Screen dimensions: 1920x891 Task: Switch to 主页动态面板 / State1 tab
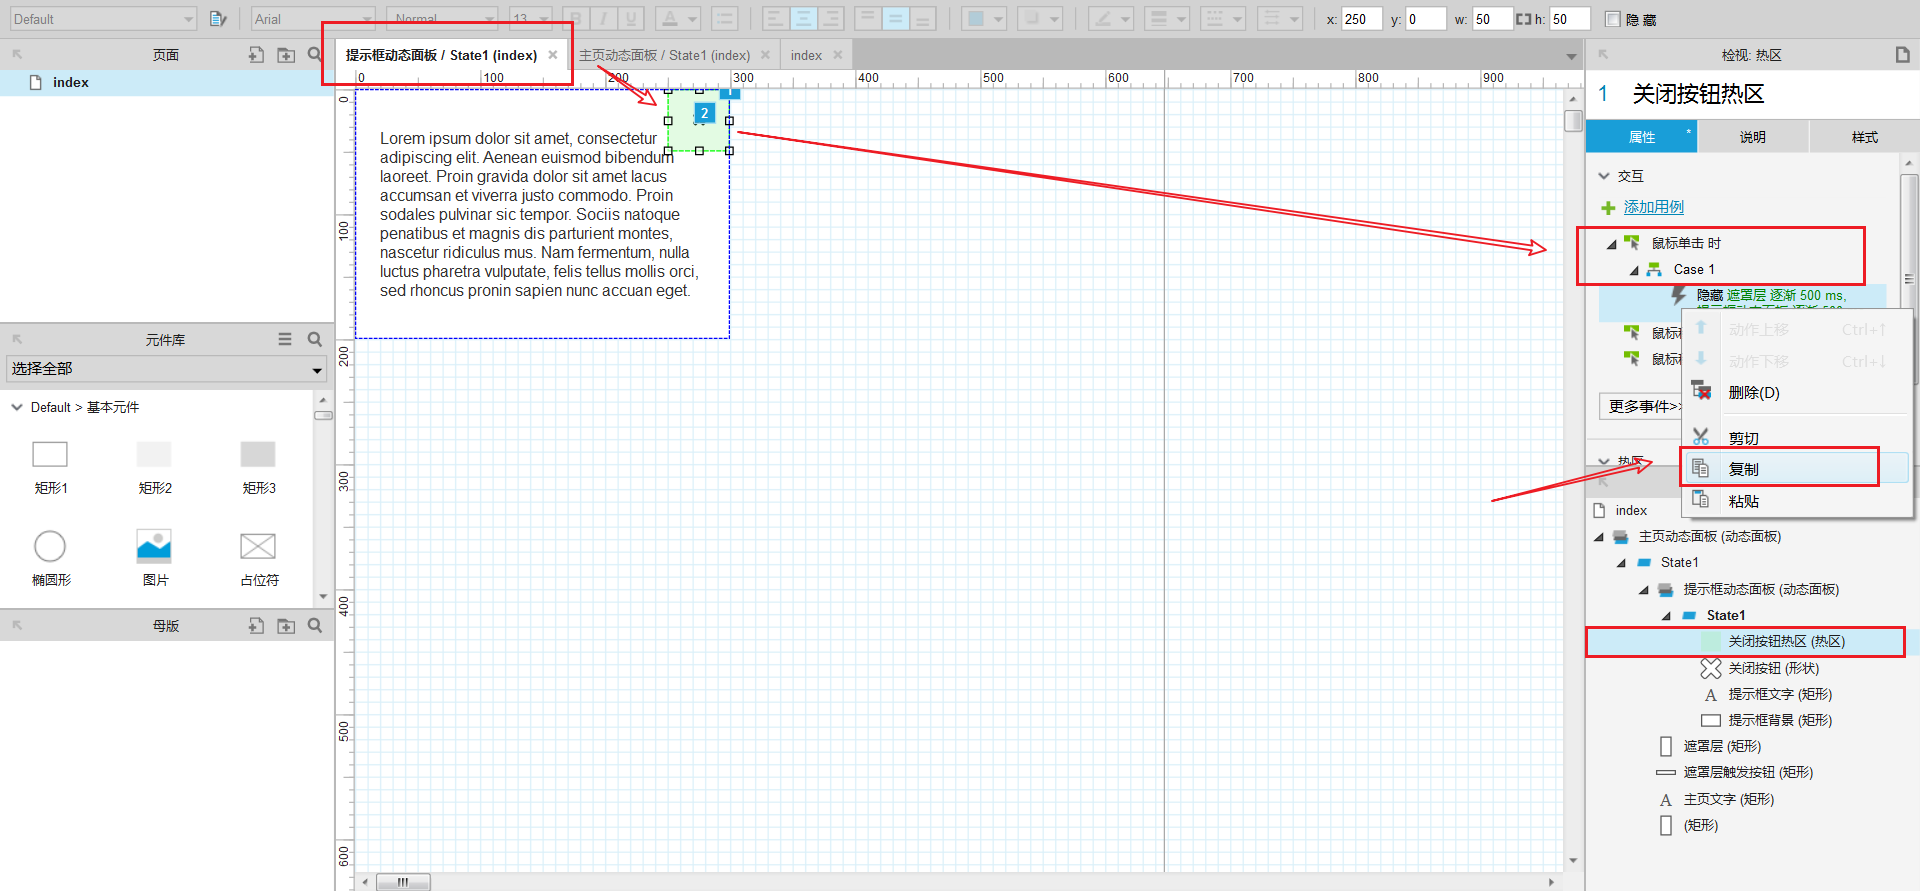[x=664, y=55]
